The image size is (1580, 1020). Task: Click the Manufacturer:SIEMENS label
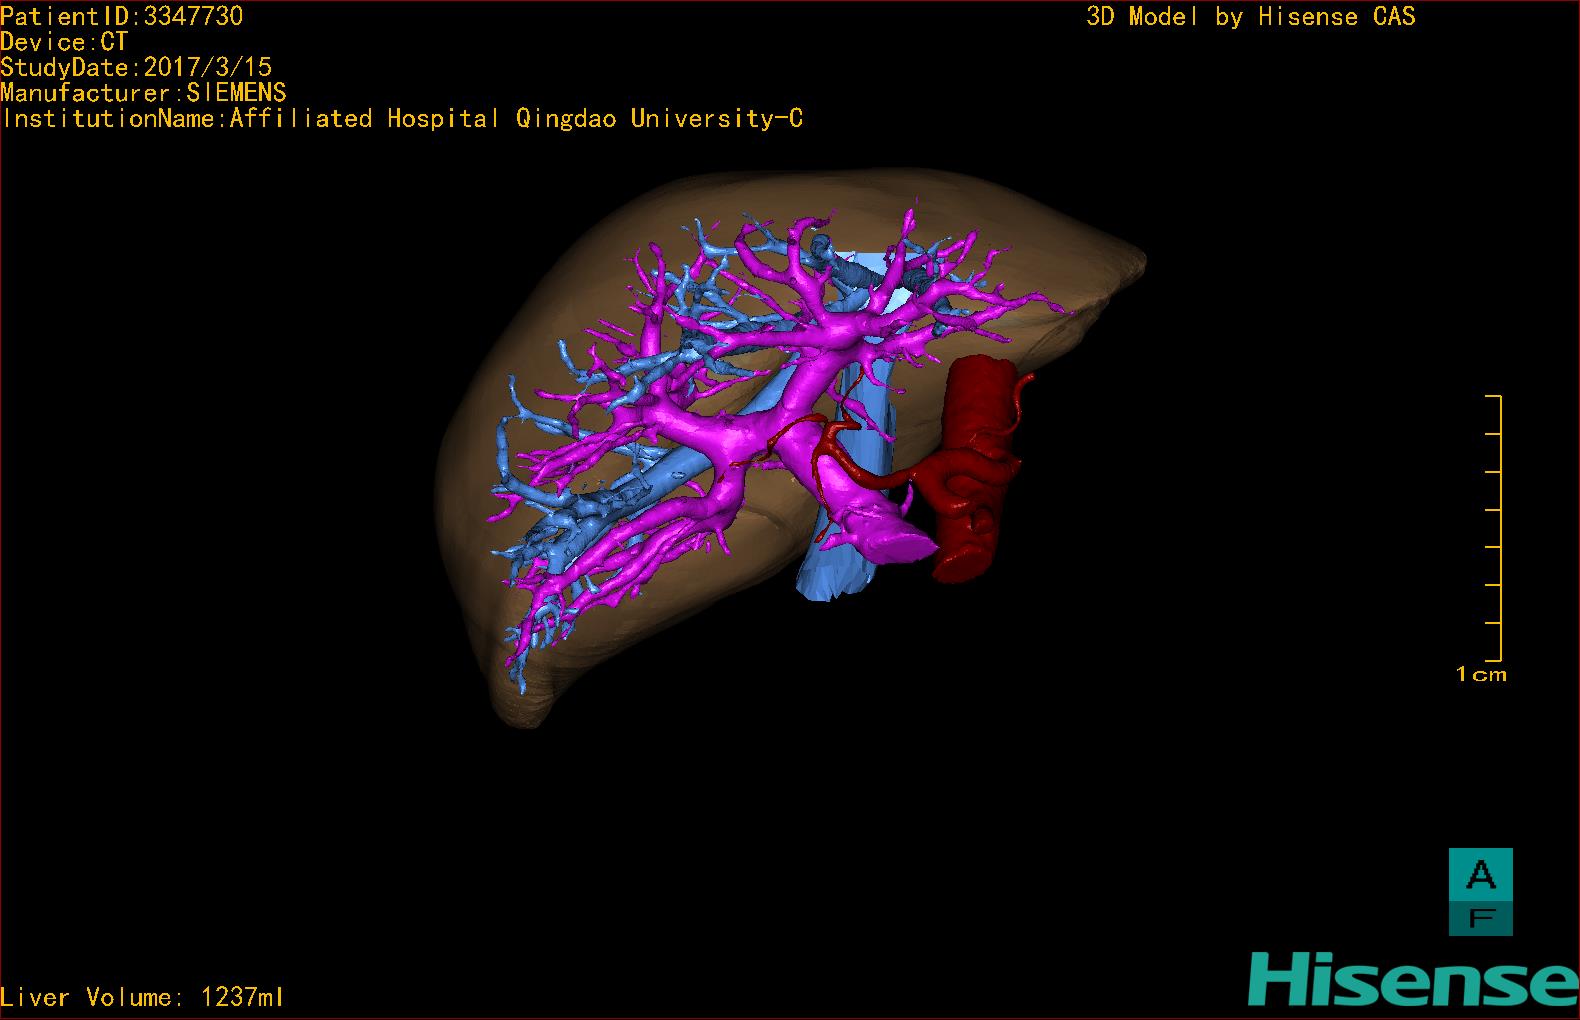pyautogui.click(x=144, y=93)
